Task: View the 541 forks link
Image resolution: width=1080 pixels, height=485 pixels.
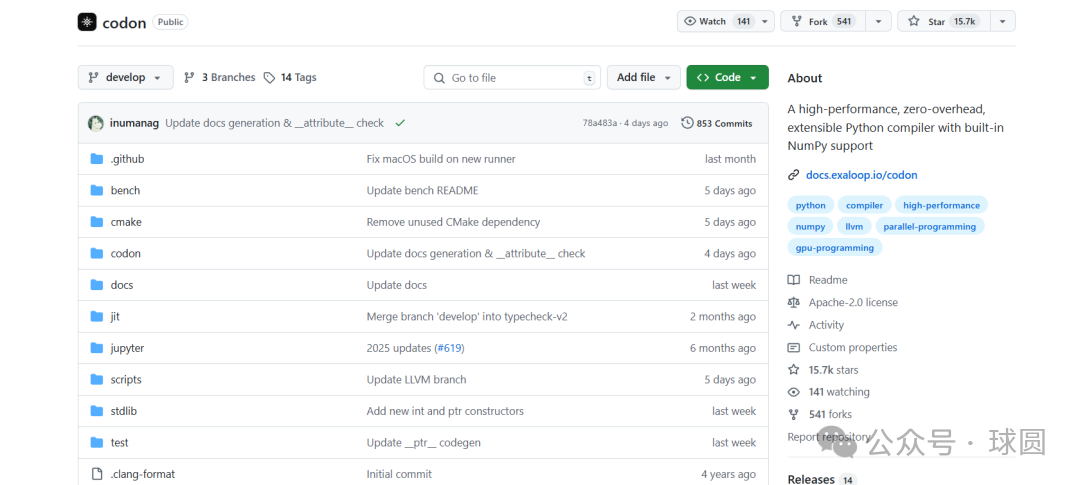Action: (x=820, y=415)
